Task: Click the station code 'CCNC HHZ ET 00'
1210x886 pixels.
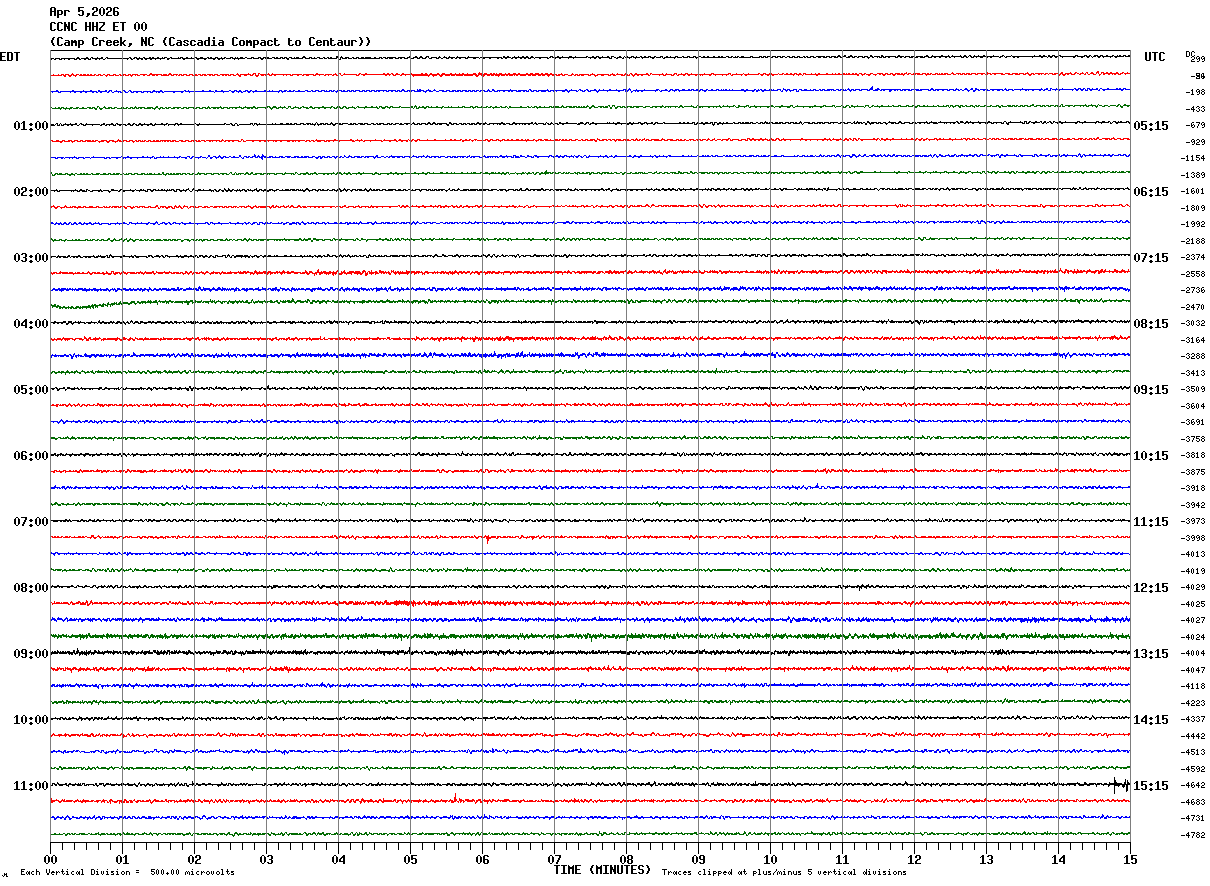Action: tap(98, 27)
